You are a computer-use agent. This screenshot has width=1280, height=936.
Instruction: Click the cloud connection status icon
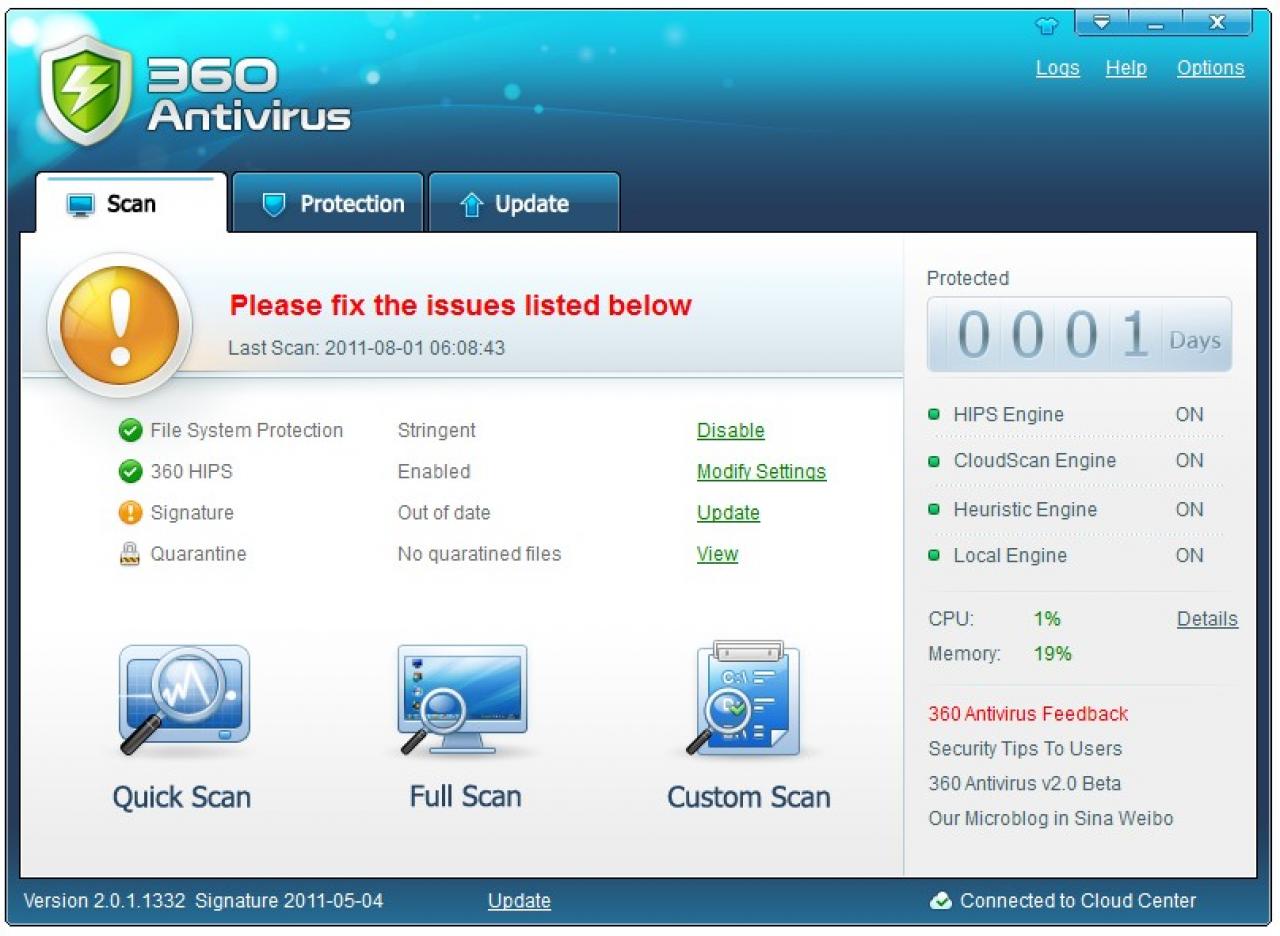[941, 901]
